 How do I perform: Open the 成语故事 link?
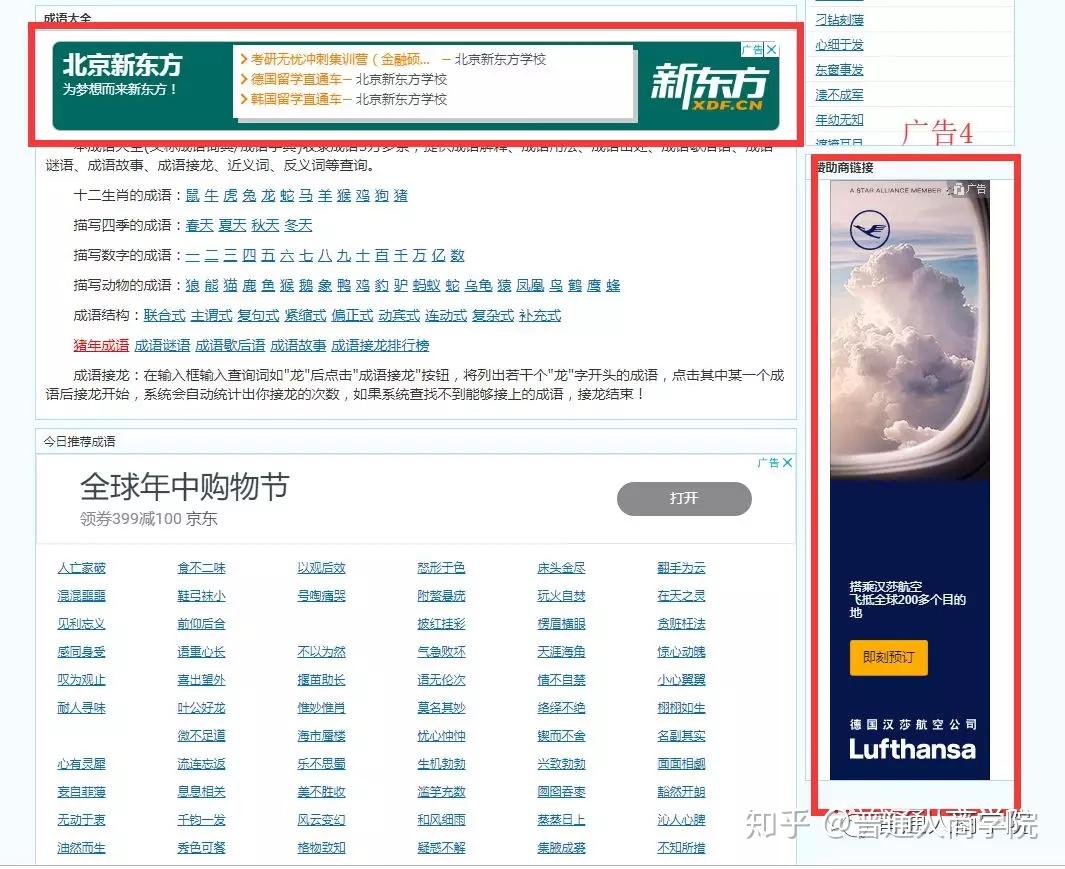coord(298,345)
